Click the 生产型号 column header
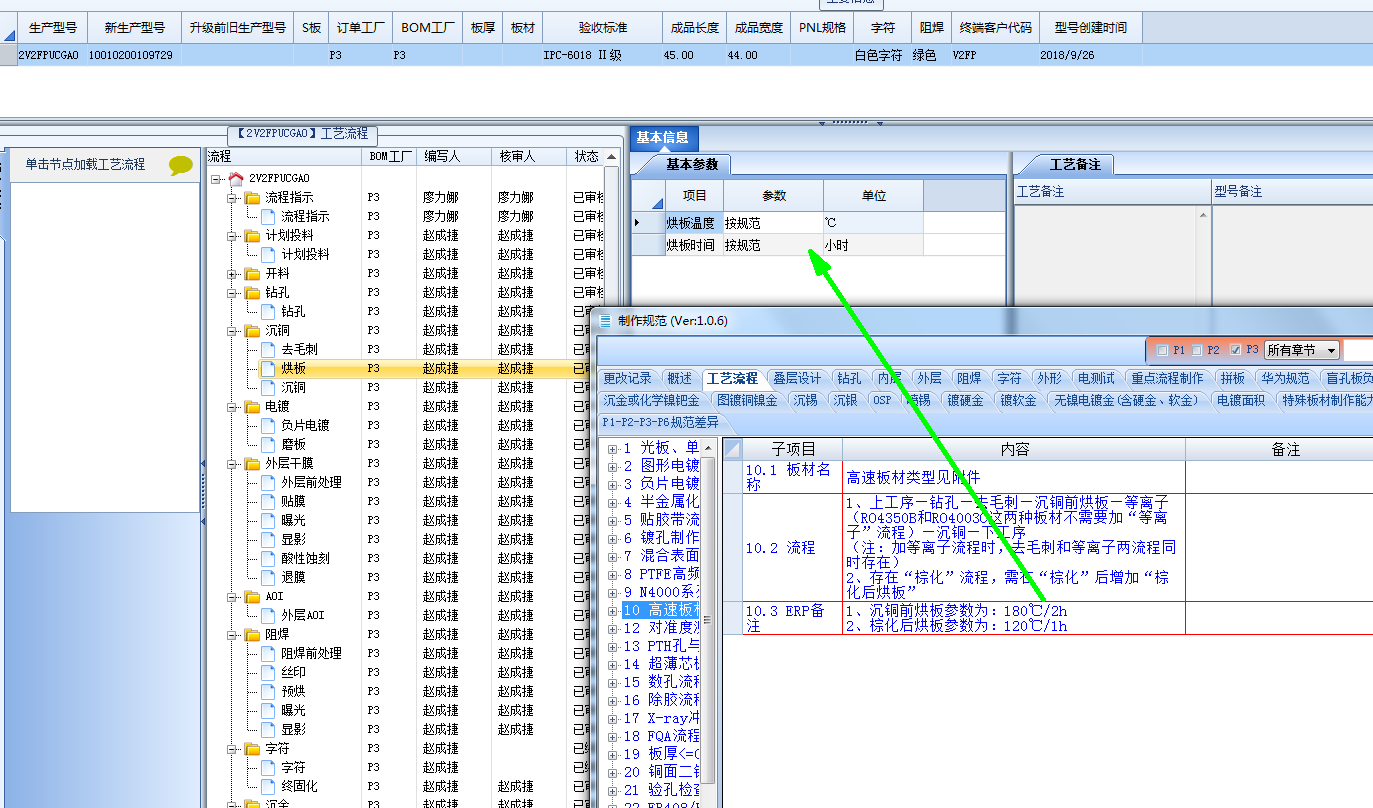 53,28
